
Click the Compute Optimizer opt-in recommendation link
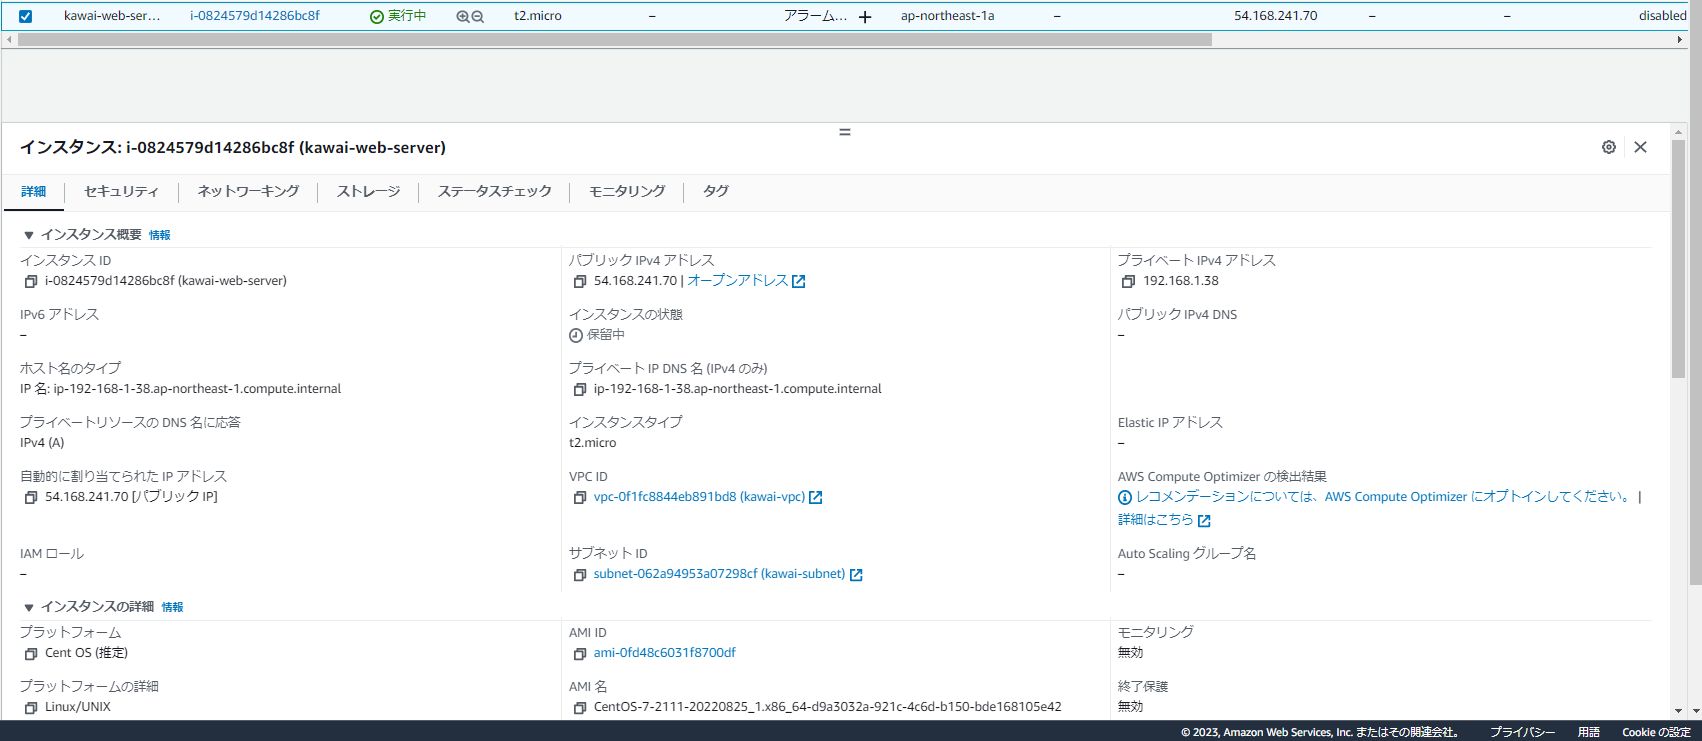coord(1384,497)
